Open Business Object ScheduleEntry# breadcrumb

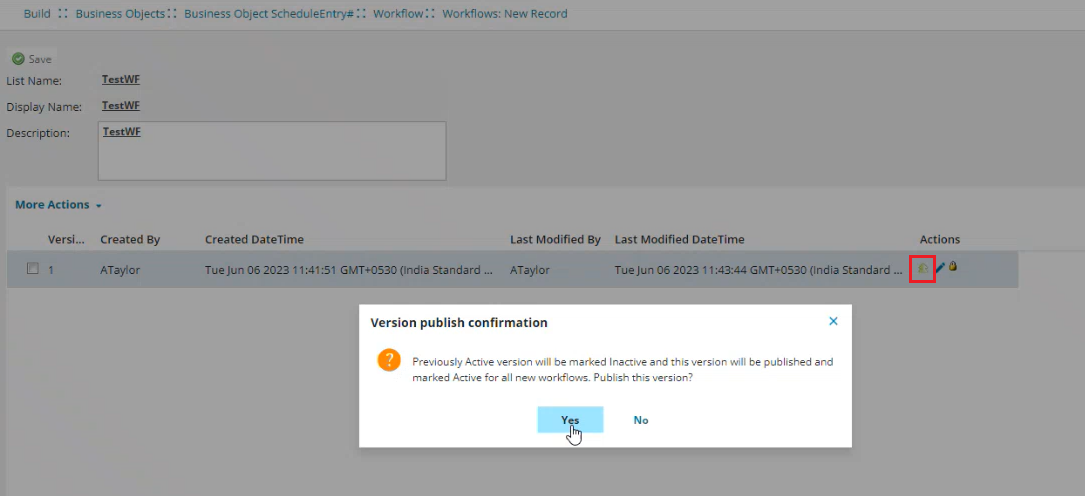[x=269, y=13]
